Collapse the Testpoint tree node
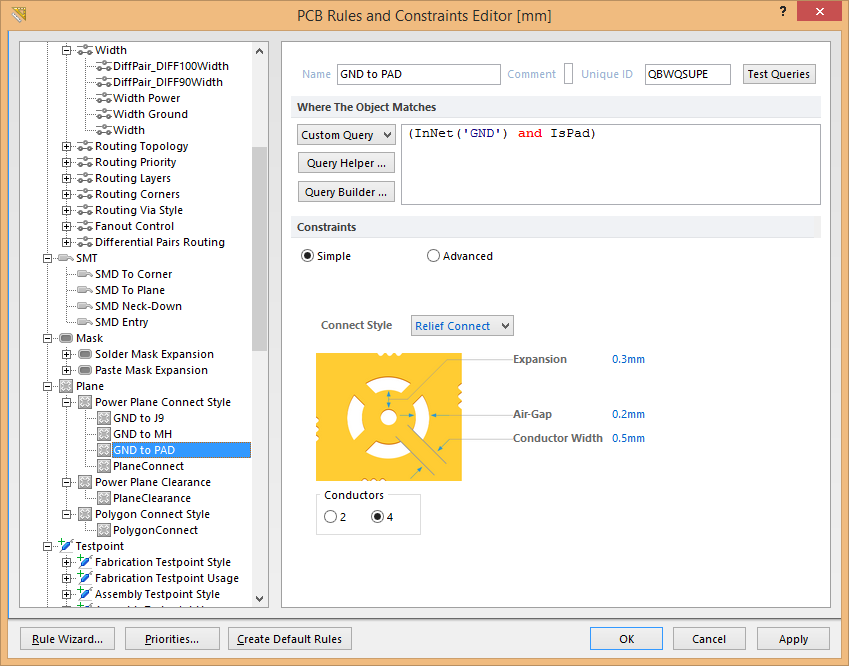 (48, 546)
